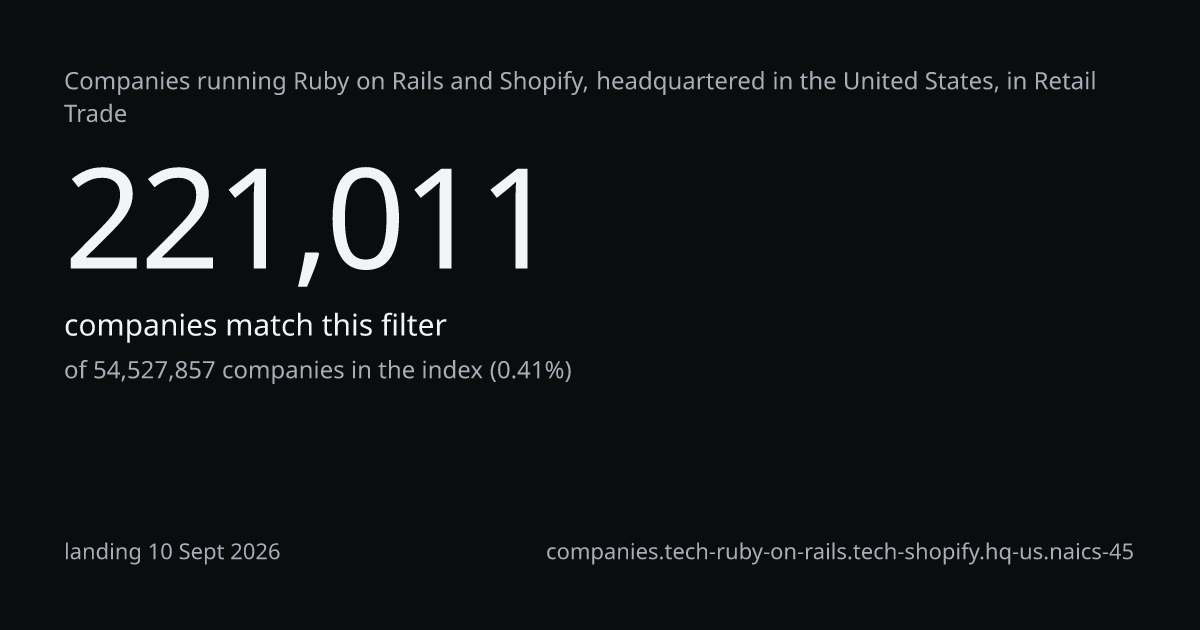The height and width of the screenshot is (630, 1200).
Task: Select the filter description heading
Action: pyautogui.click(x=580, y=97)
